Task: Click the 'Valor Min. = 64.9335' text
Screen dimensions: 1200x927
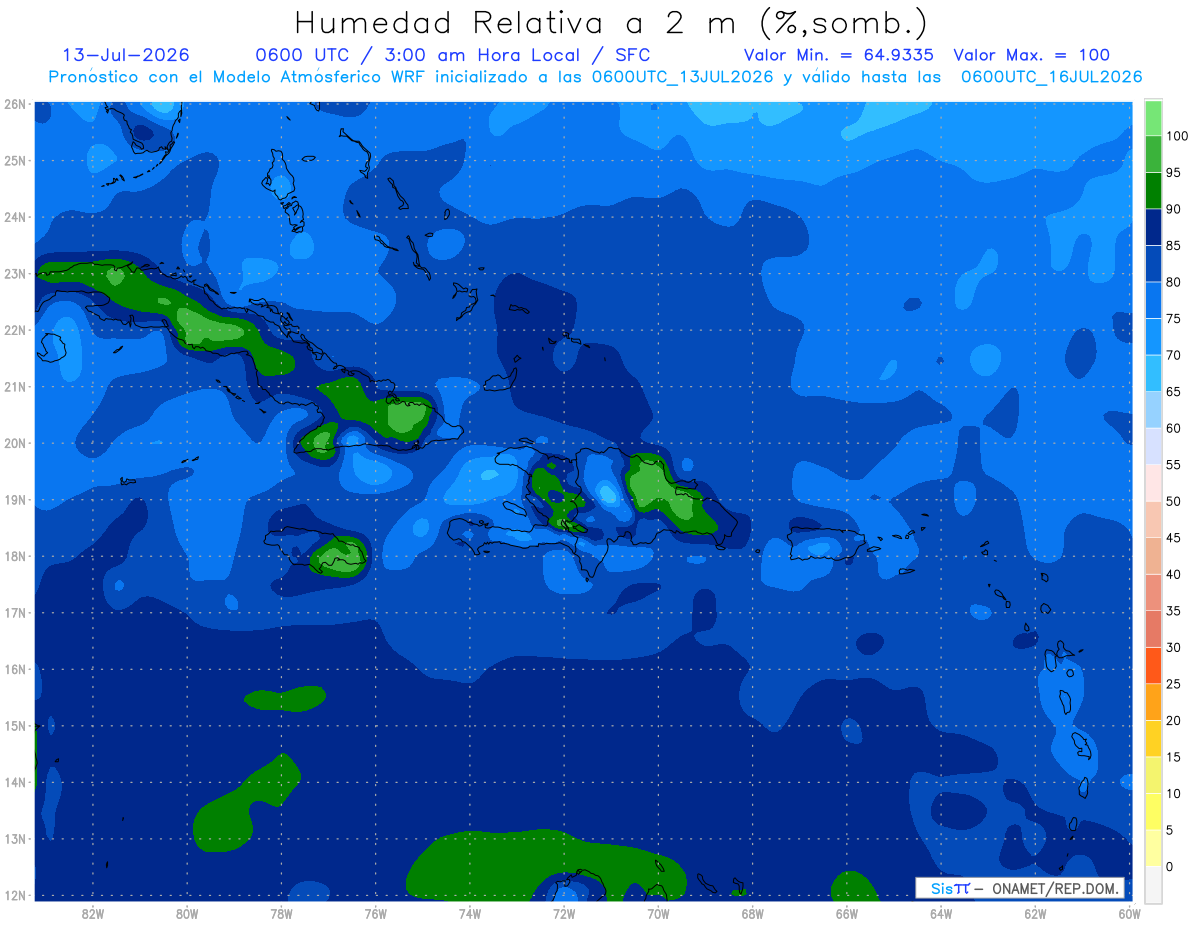Action: [839, 55]
